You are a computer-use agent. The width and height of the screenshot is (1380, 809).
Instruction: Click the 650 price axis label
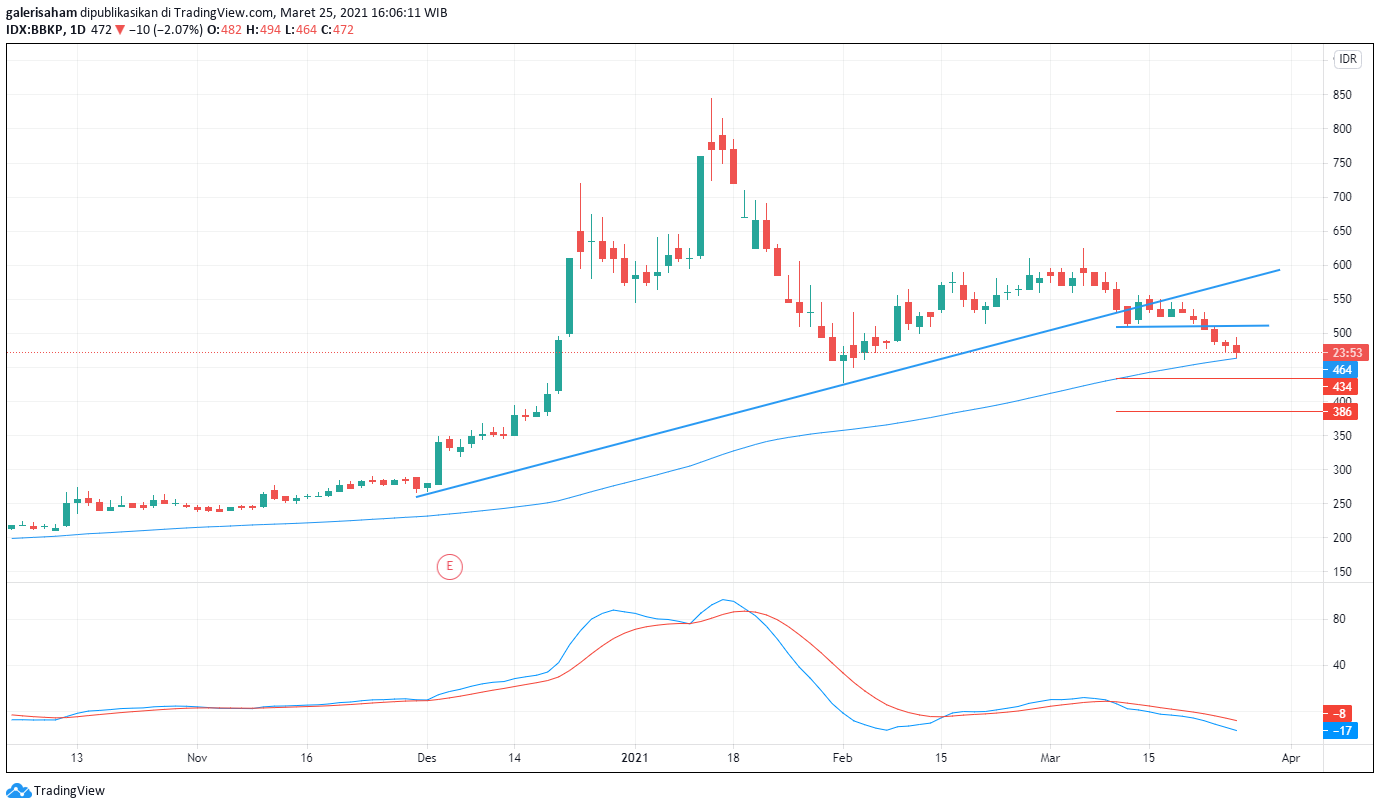1342,231
